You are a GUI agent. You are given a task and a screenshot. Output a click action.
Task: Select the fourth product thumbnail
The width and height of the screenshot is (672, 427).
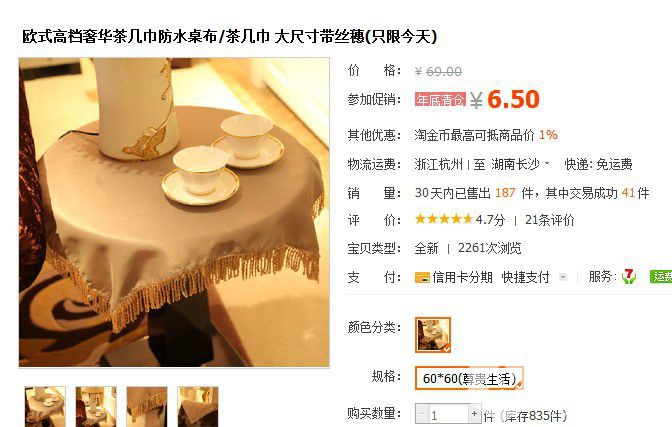coord(198,406)
